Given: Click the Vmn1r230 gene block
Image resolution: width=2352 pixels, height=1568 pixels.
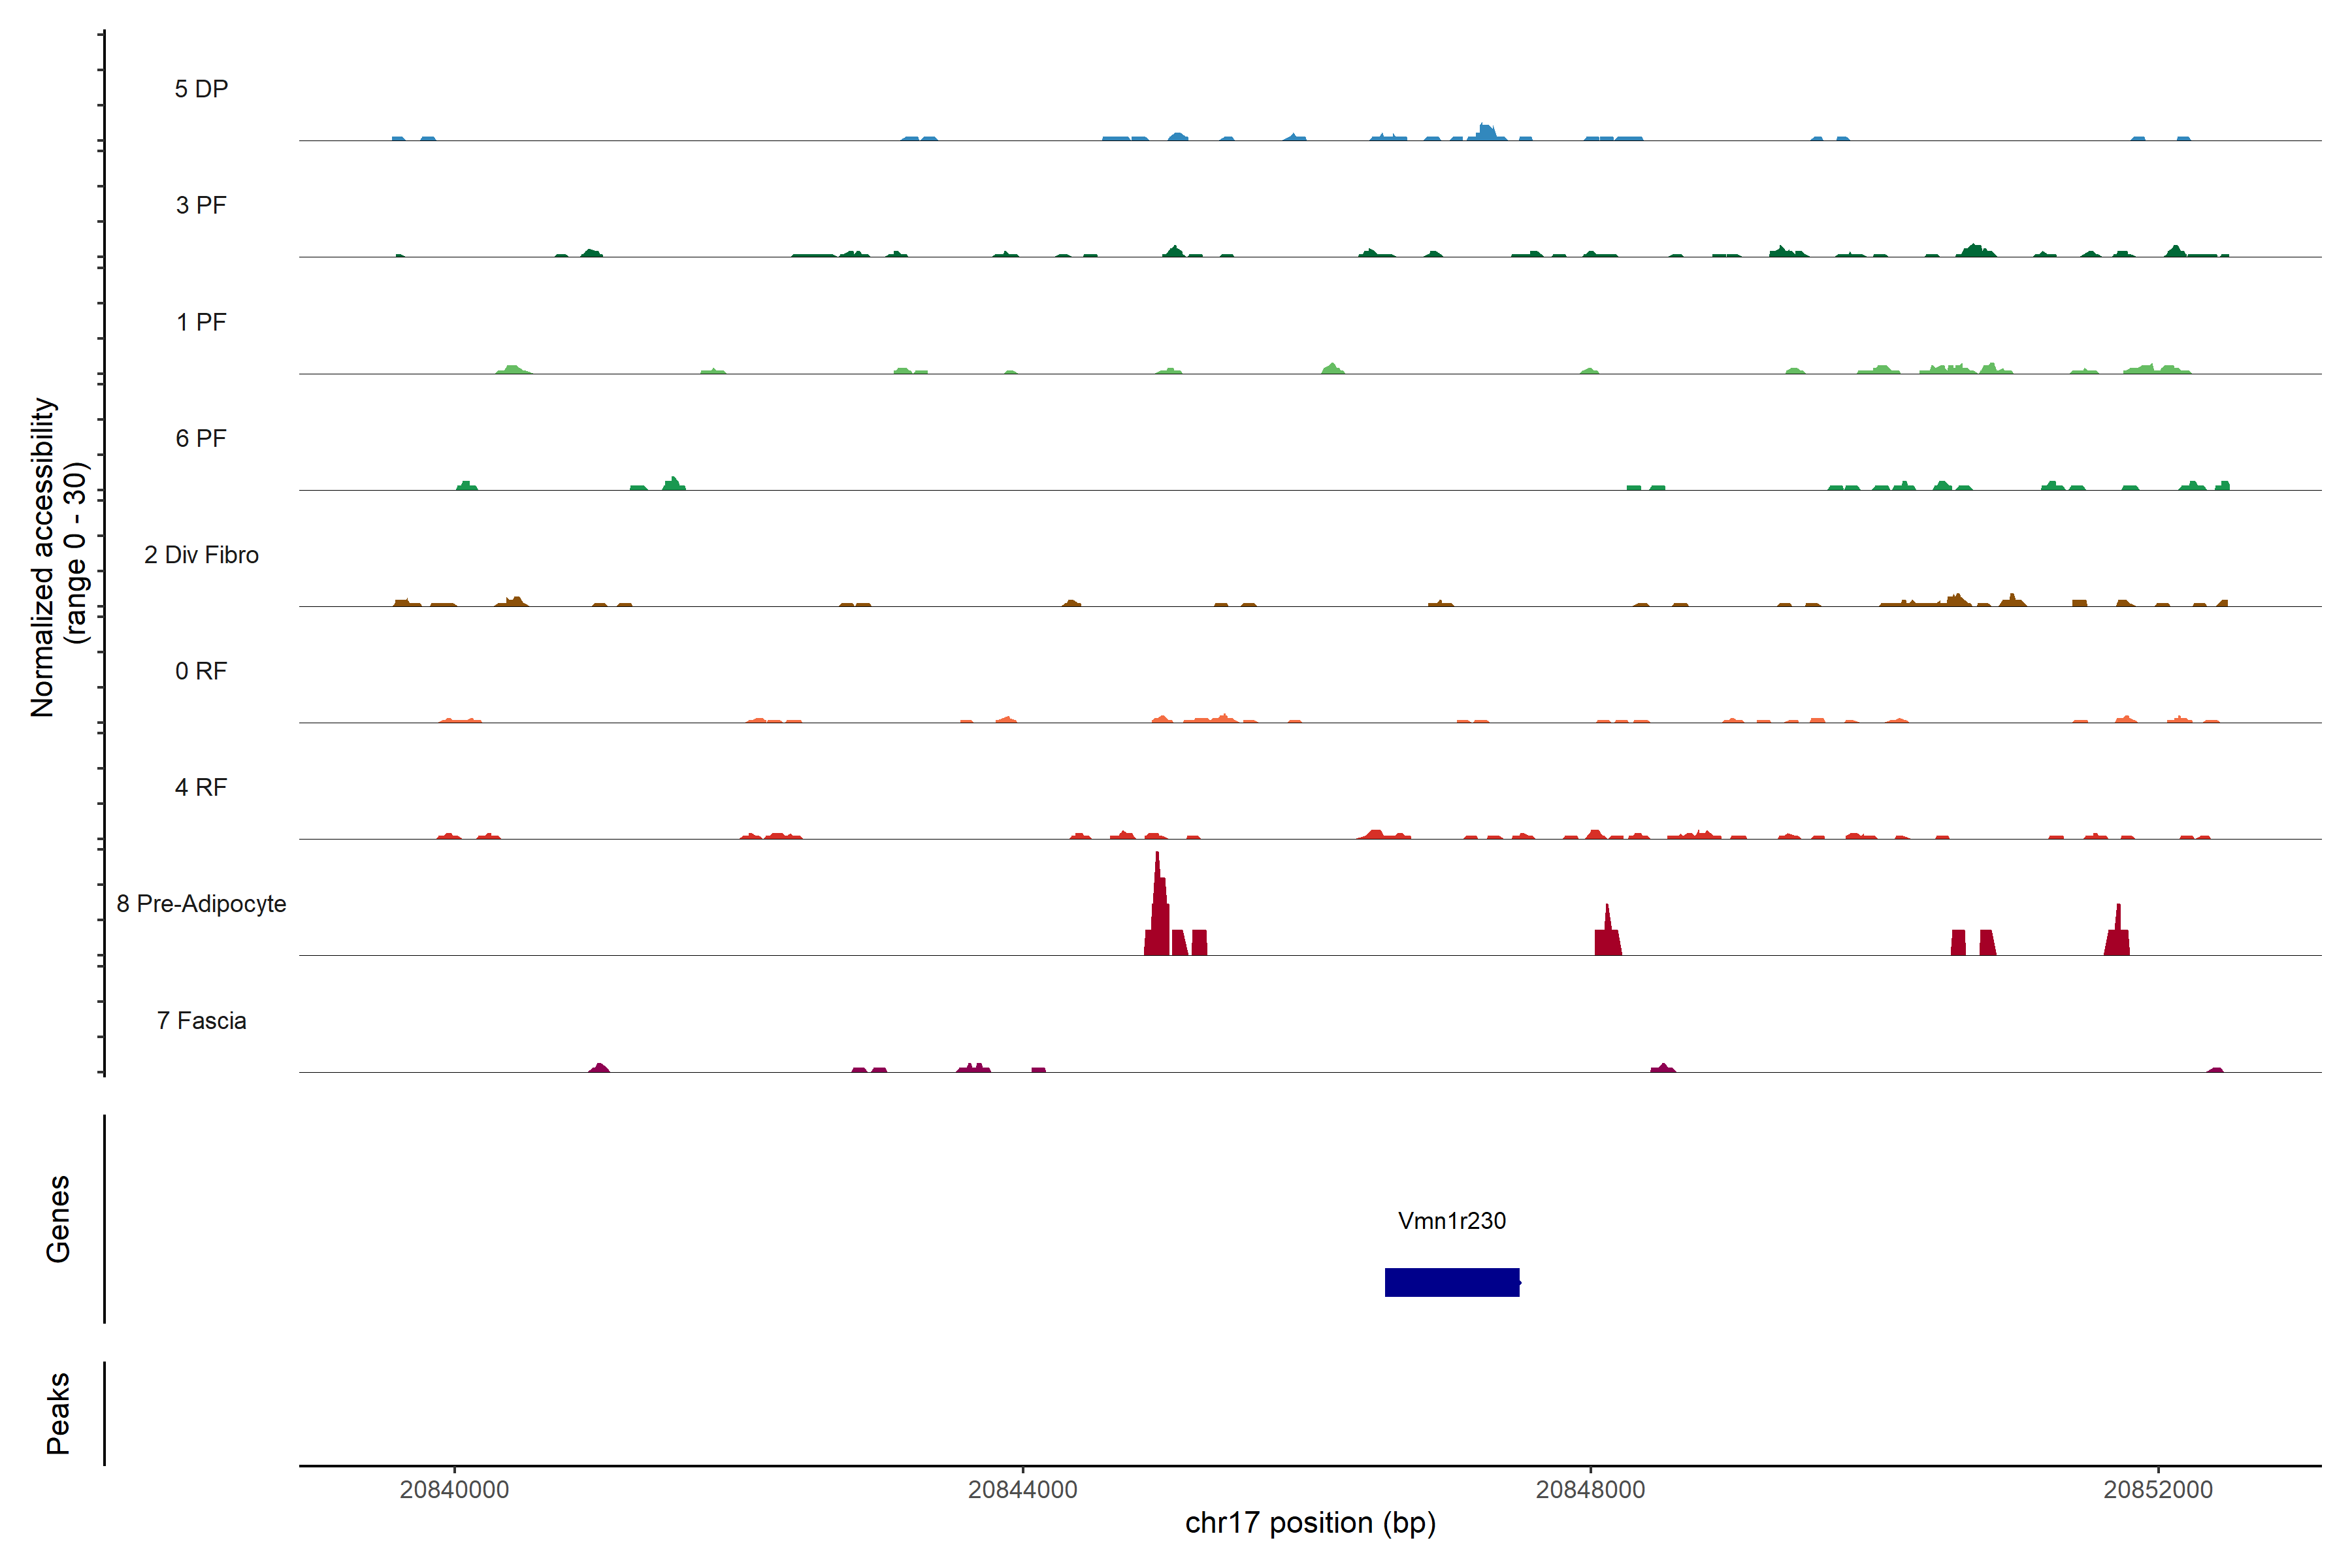Looking at the screenshot, I should [1451, 1282].
